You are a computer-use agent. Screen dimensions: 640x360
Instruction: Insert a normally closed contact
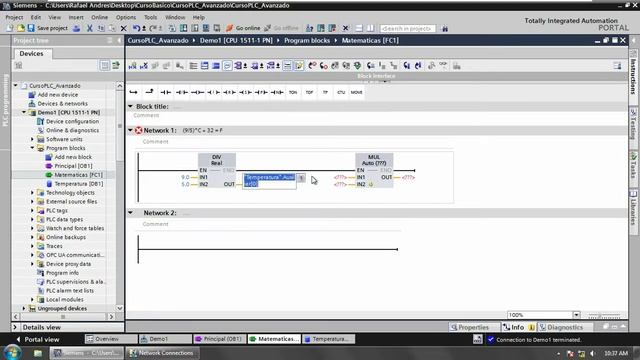click(182, 93)
